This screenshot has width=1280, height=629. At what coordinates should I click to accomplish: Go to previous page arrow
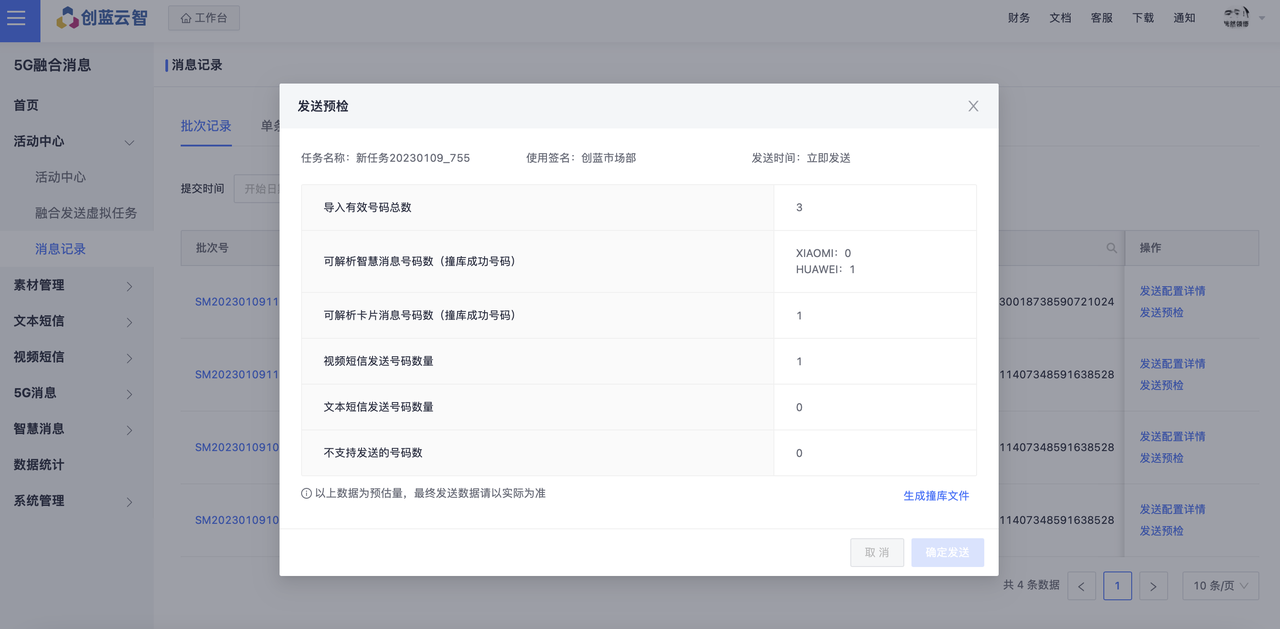1081,586
